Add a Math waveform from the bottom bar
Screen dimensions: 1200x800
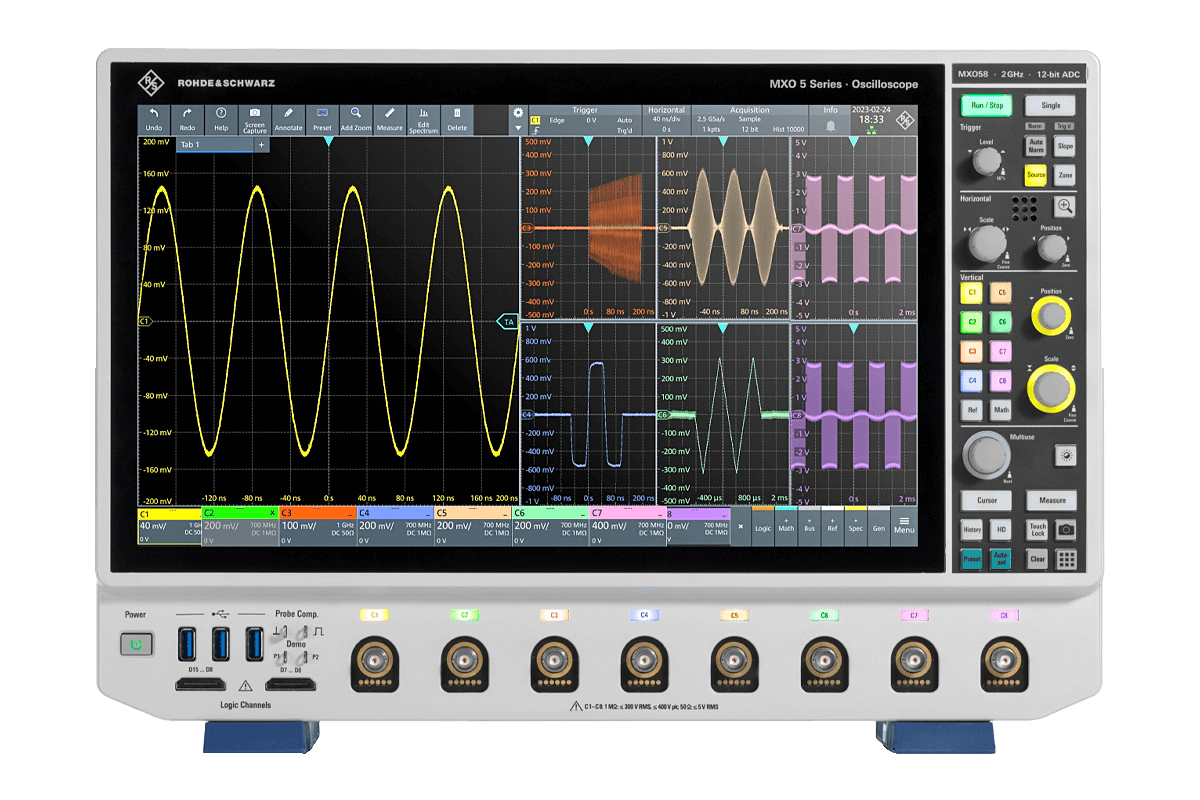point(787,524)
